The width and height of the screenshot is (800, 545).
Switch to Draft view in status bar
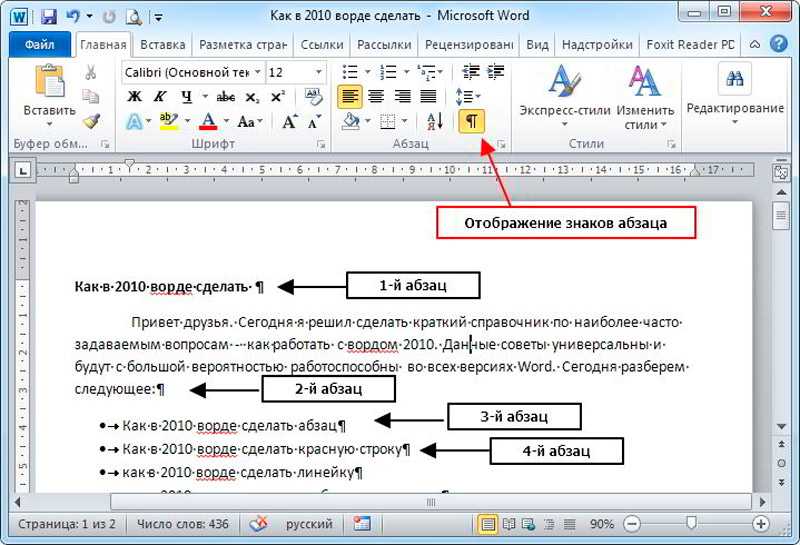pos(569,524)
